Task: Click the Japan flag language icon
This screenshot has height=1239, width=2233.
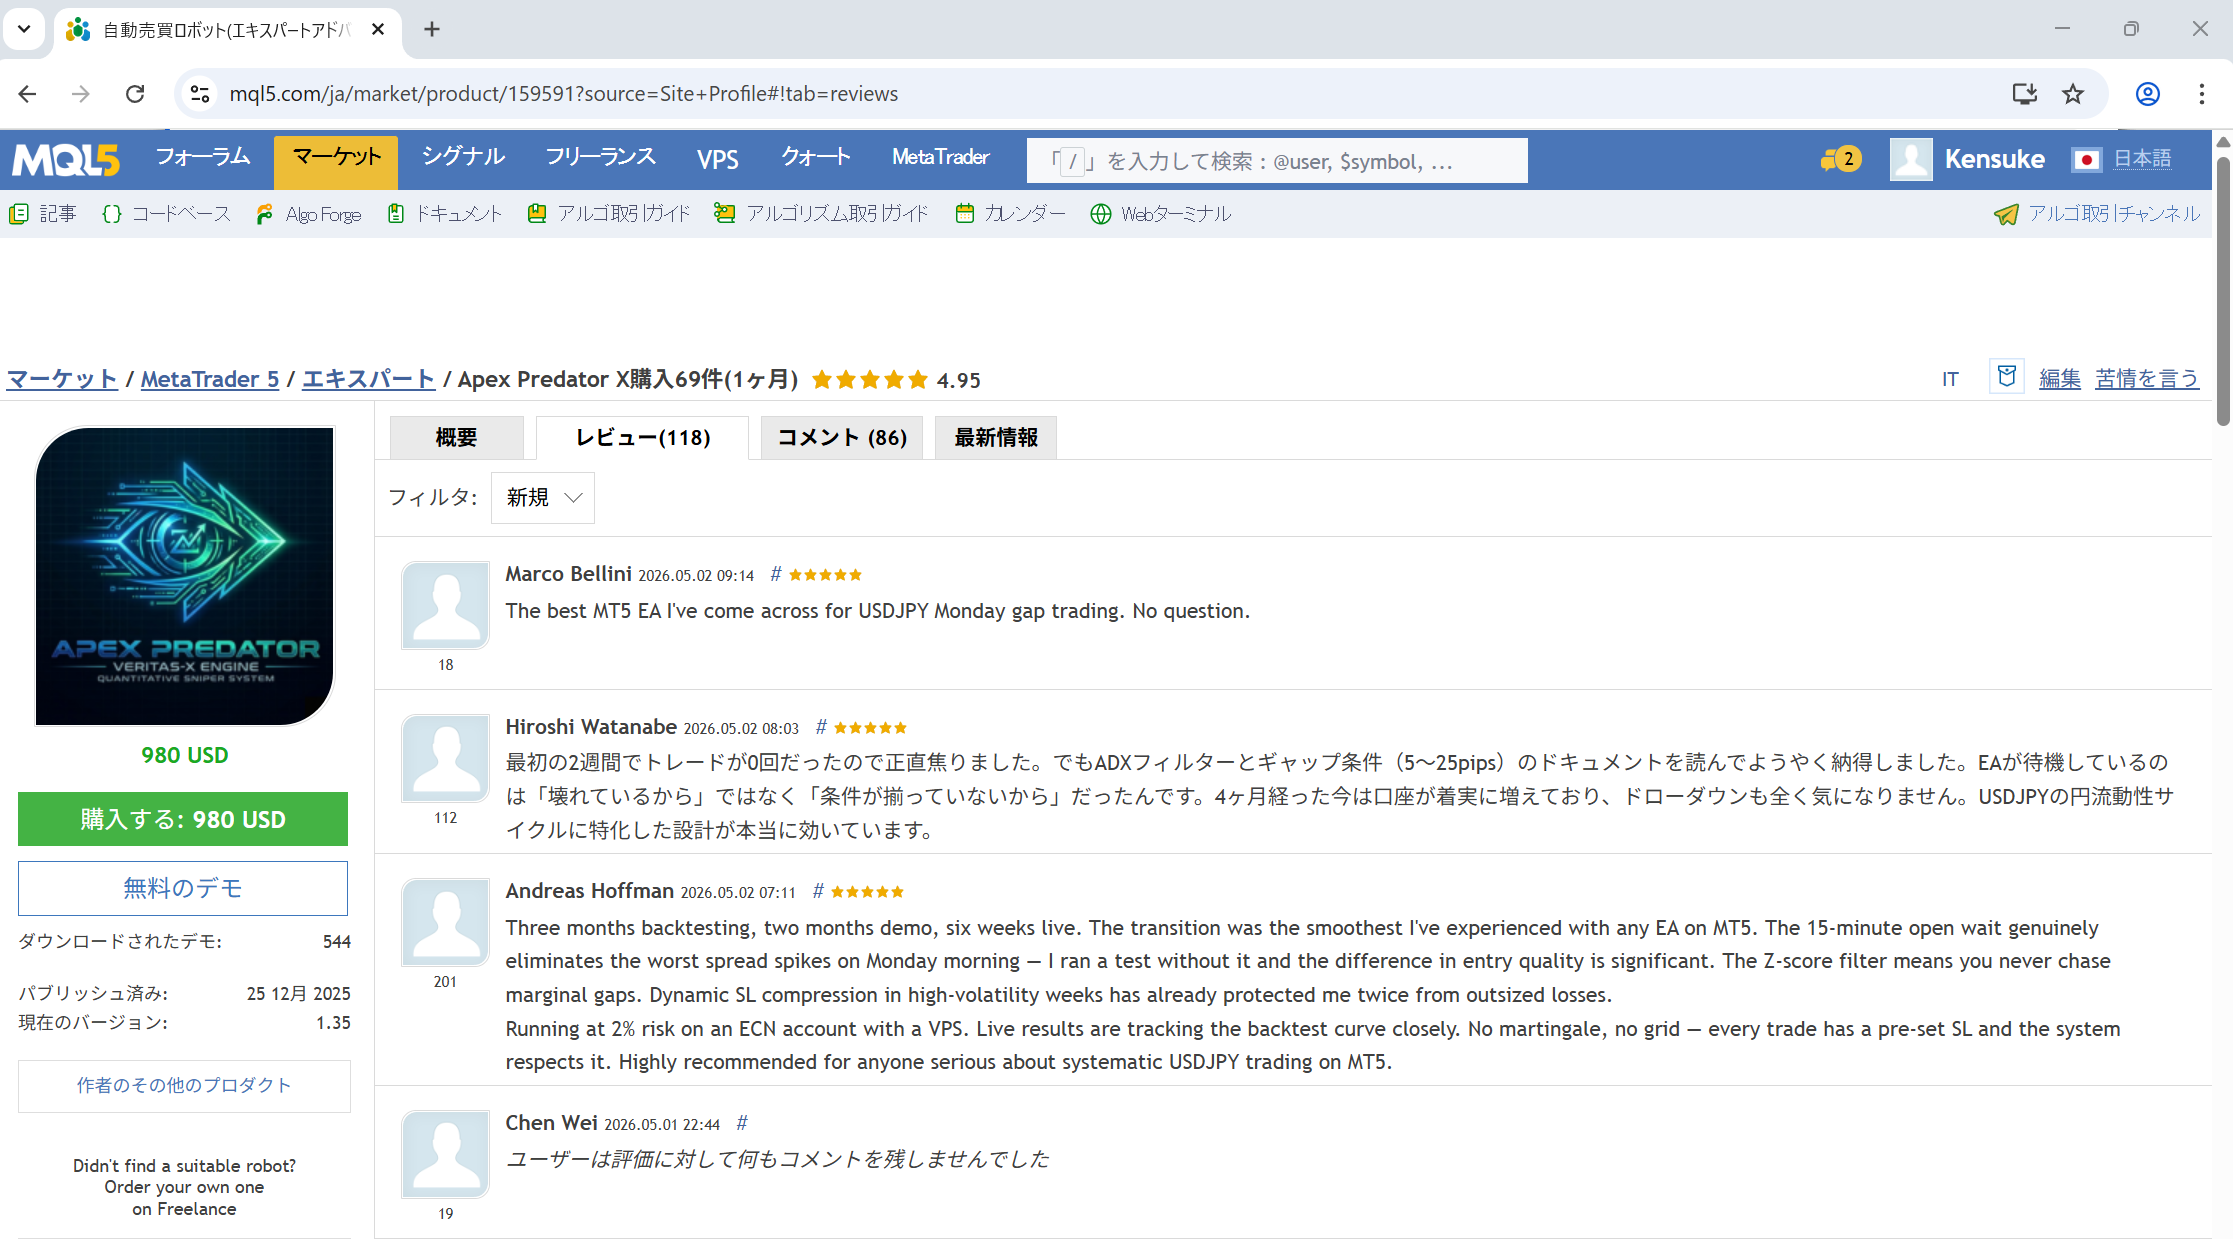Action: (x=2086, y=160)
